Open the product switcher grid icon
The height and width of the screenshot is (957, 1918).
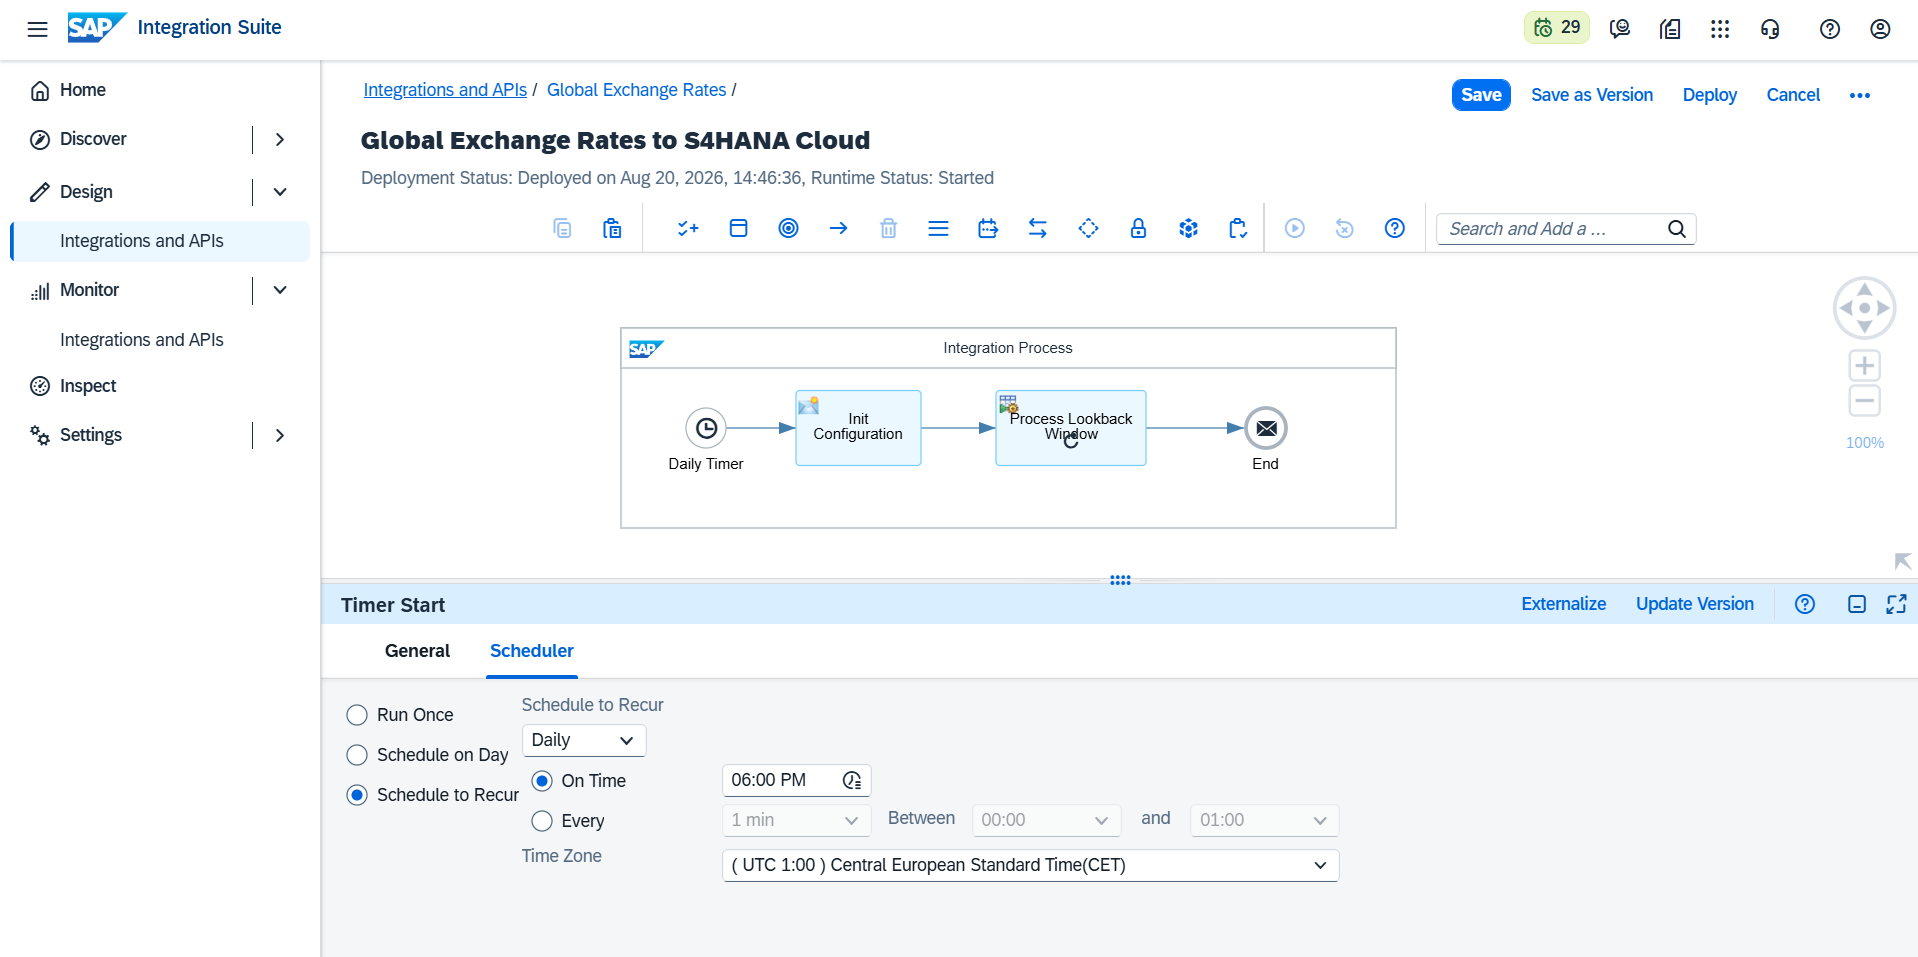tap(1720, 29)
